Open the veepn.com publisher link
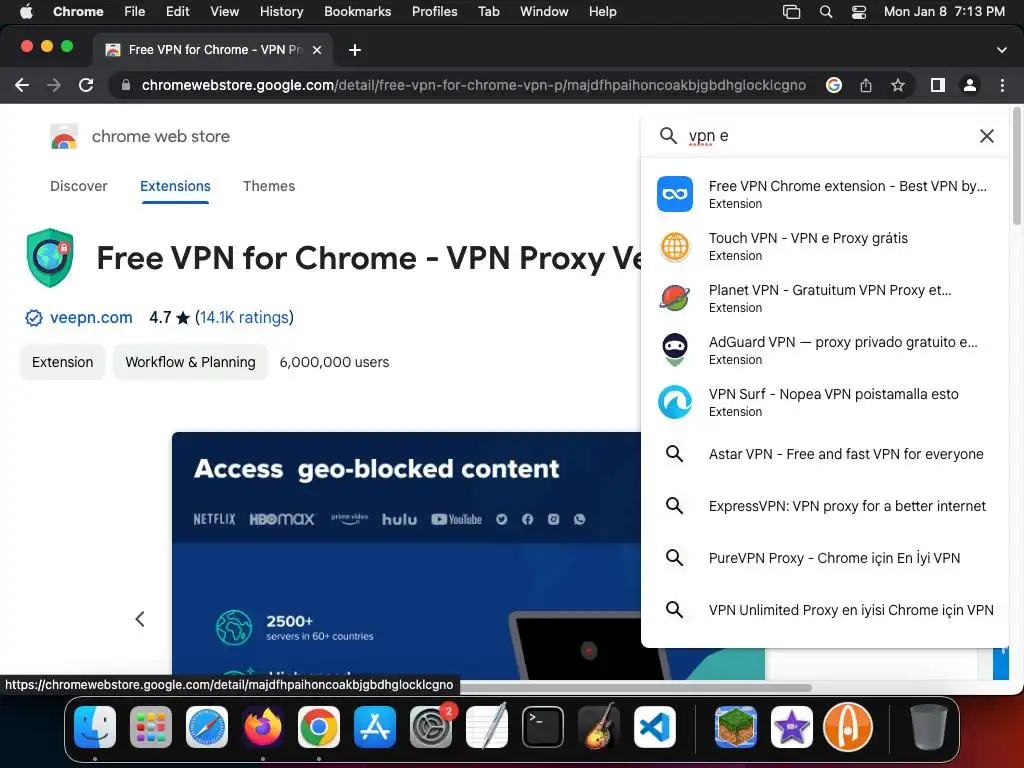Image resolution: width=1024 pixels, height=768 pixels. tap(91, 317)
